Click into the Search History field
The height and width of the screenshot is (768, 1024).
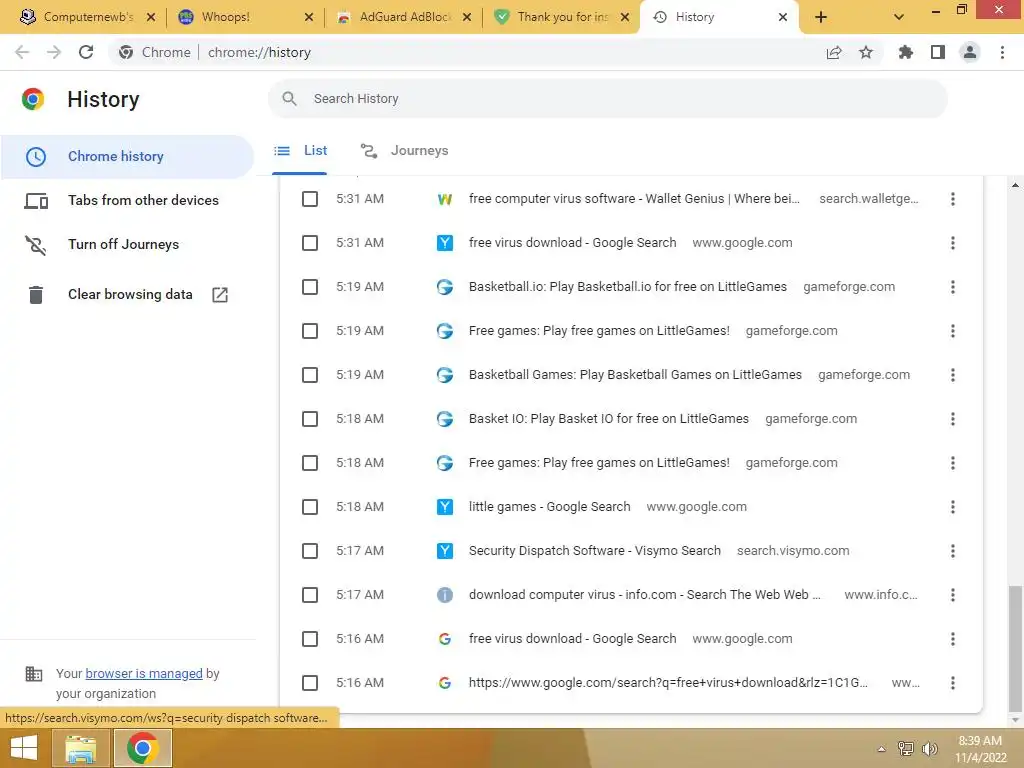tap(607, 99)
